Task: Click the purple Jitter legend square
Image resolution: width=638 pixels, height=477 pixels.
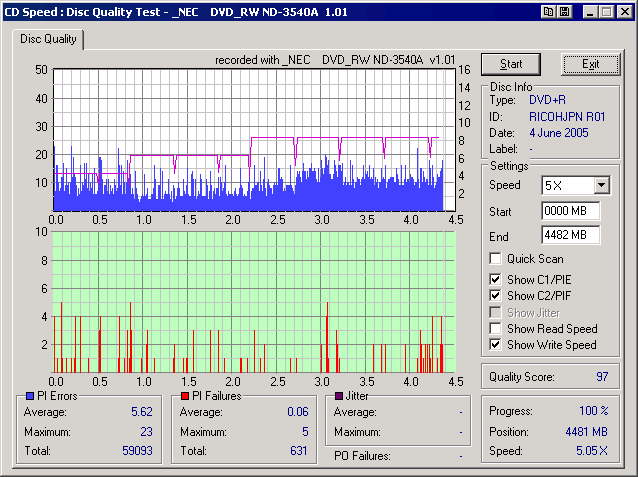Action: 338,397
